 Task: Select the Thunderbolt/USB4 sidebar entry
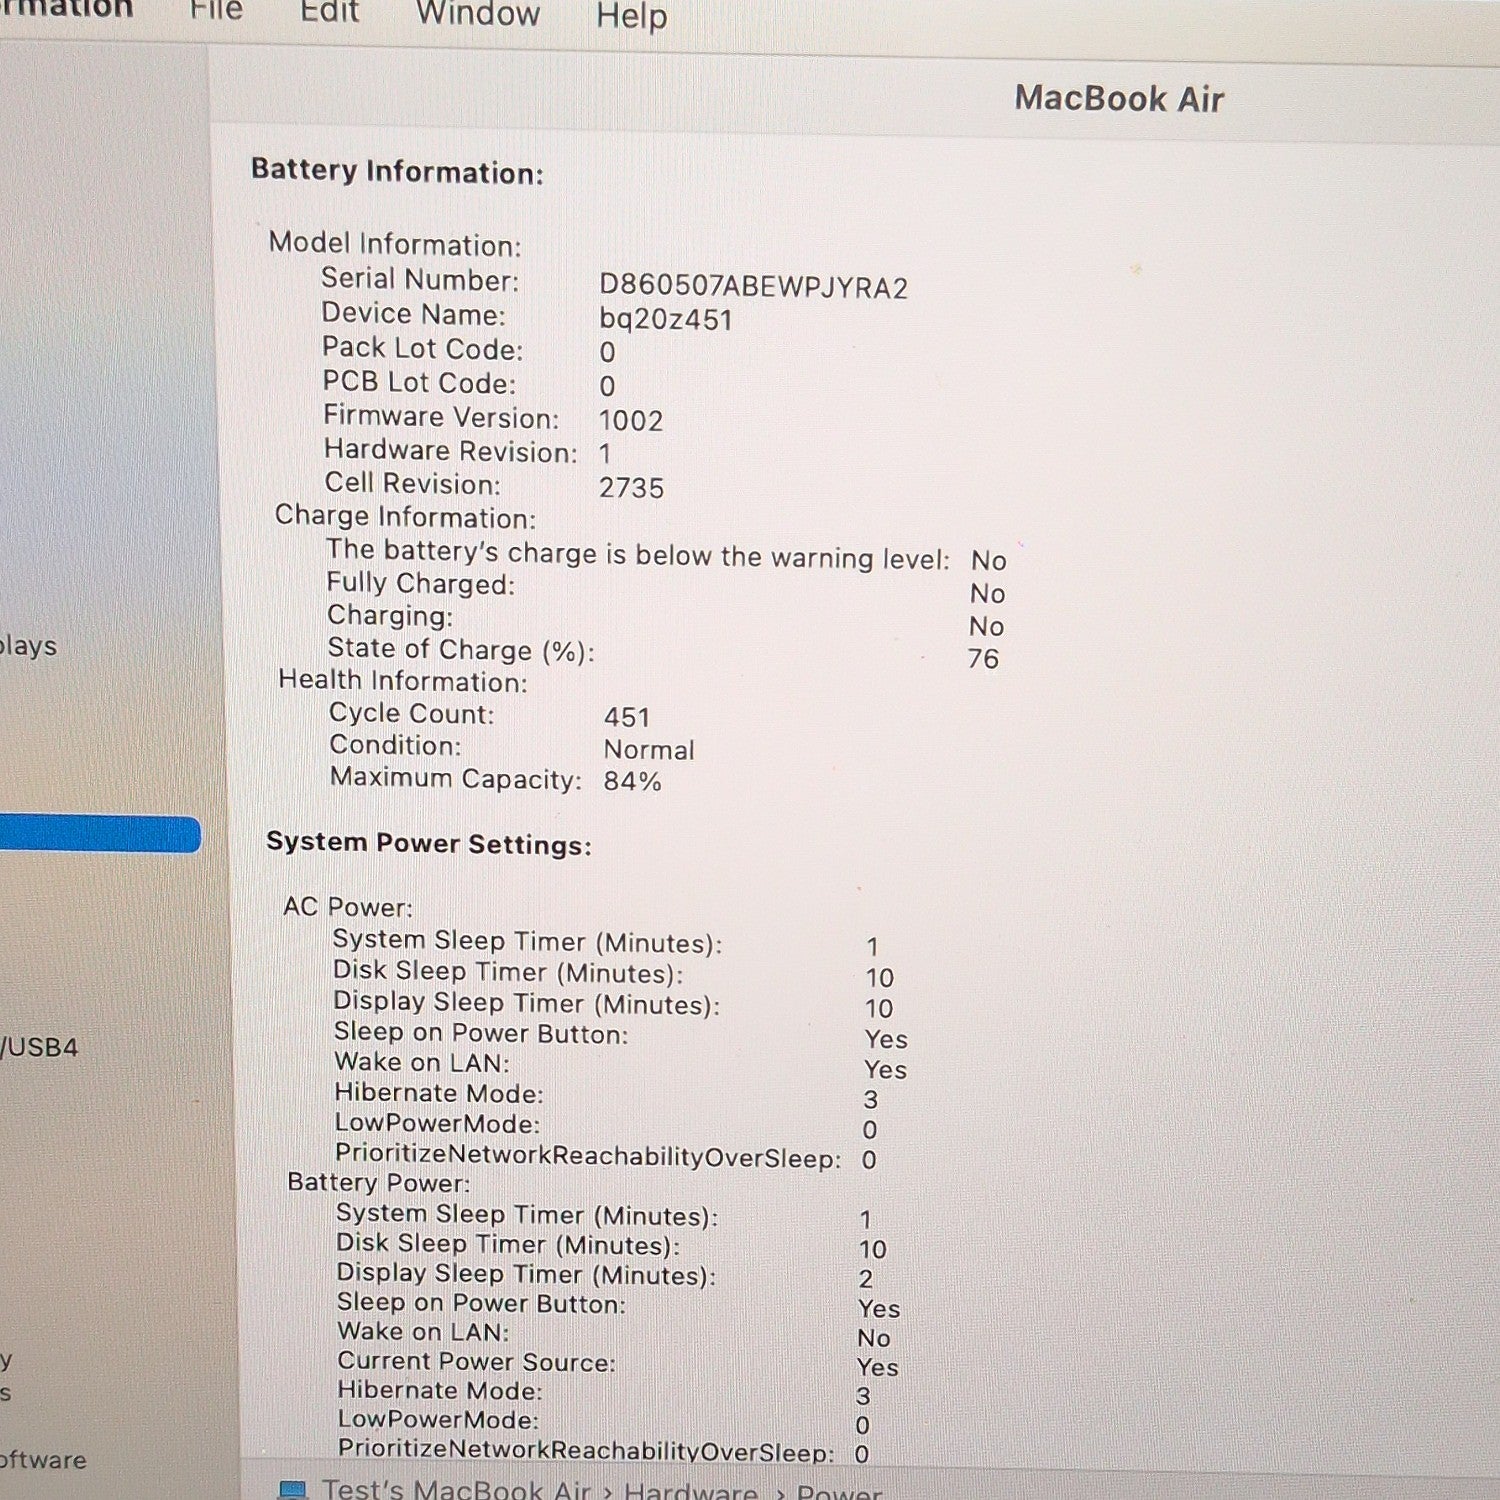tap(39, 1047)
